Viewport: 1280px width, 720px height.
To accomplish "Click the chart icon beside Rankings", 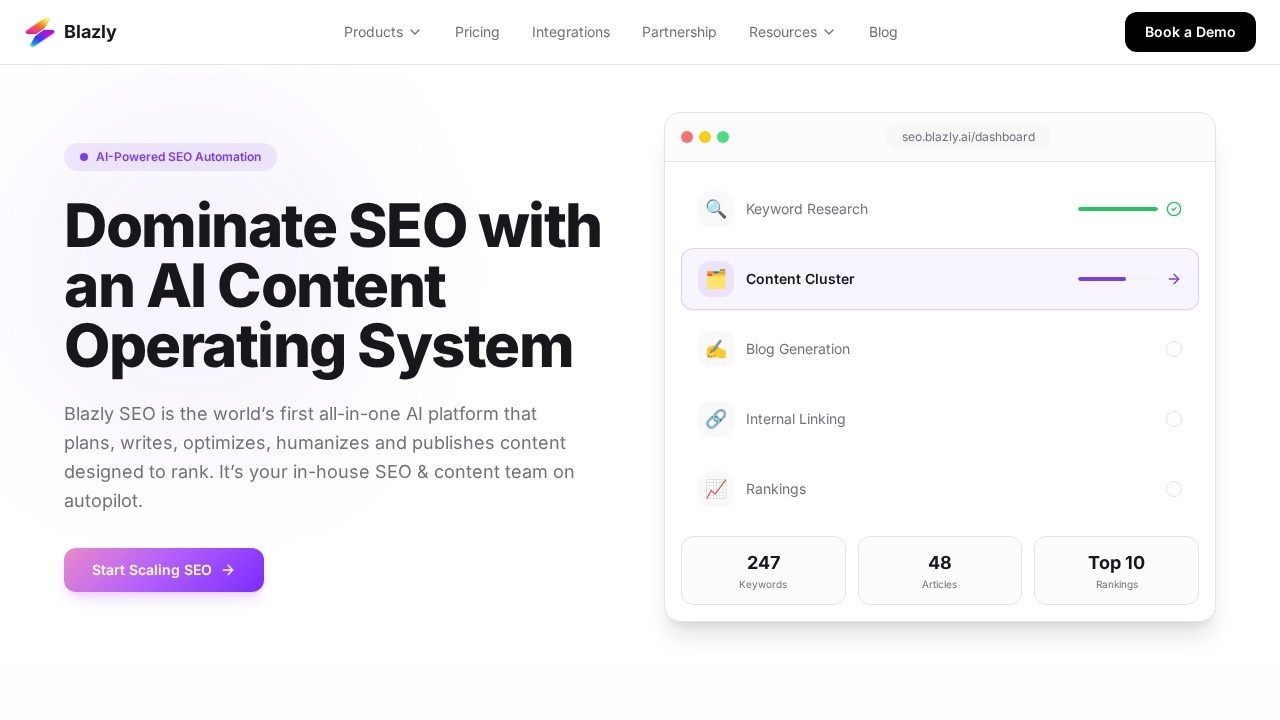I will click(x=716, y=489).
